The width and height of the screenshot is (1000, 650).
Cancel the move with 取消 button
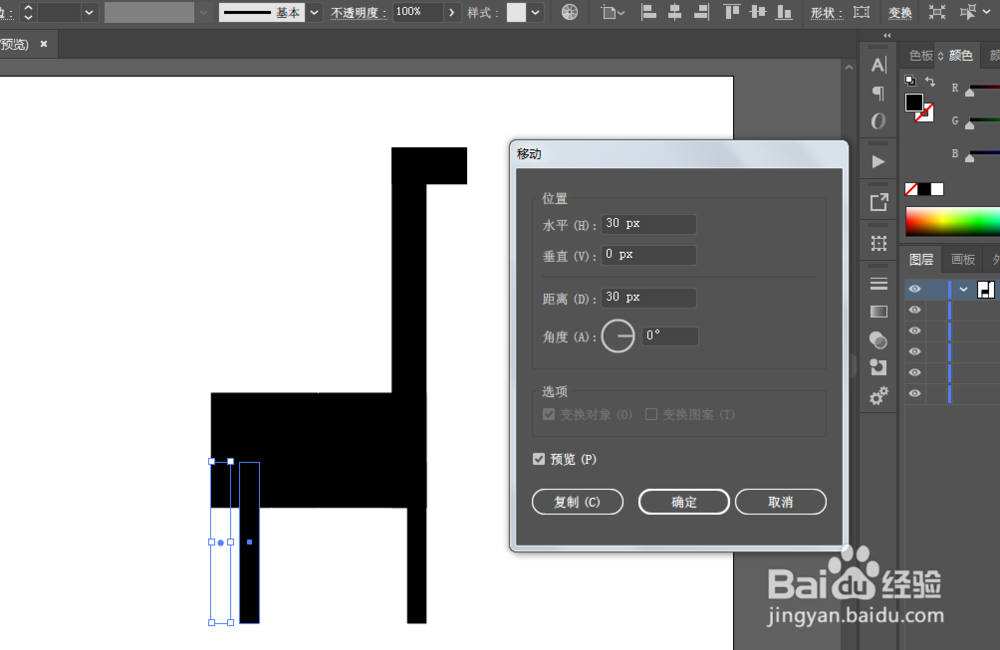point(781,502)
